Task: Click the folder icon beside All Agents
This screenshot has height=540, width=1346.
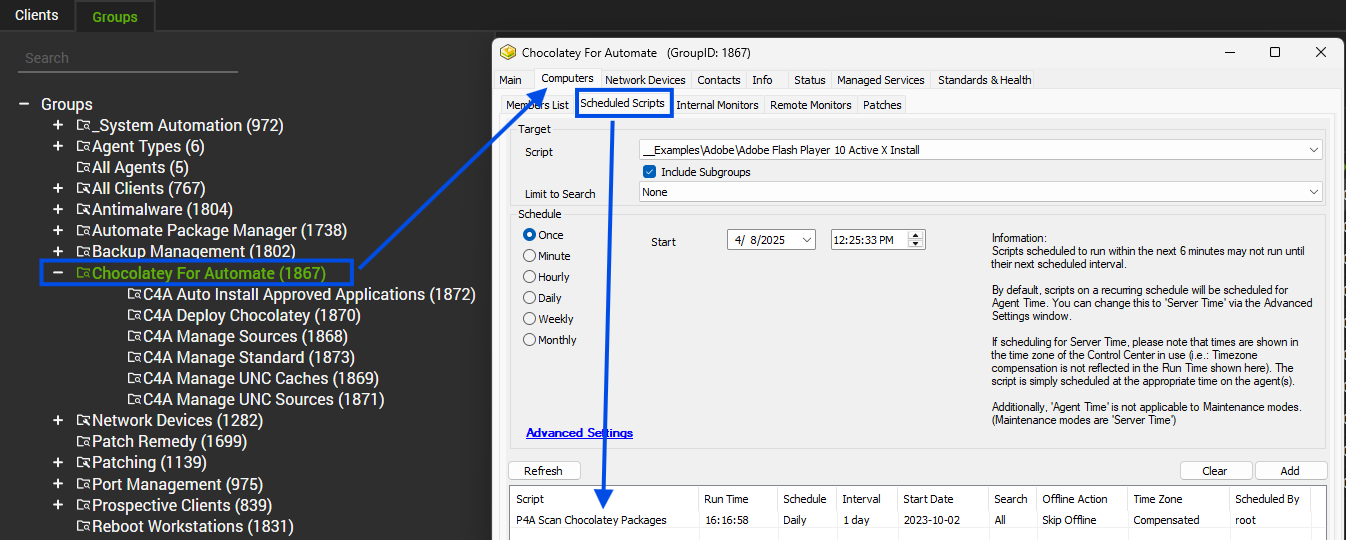Action: (x=84, y=168)
